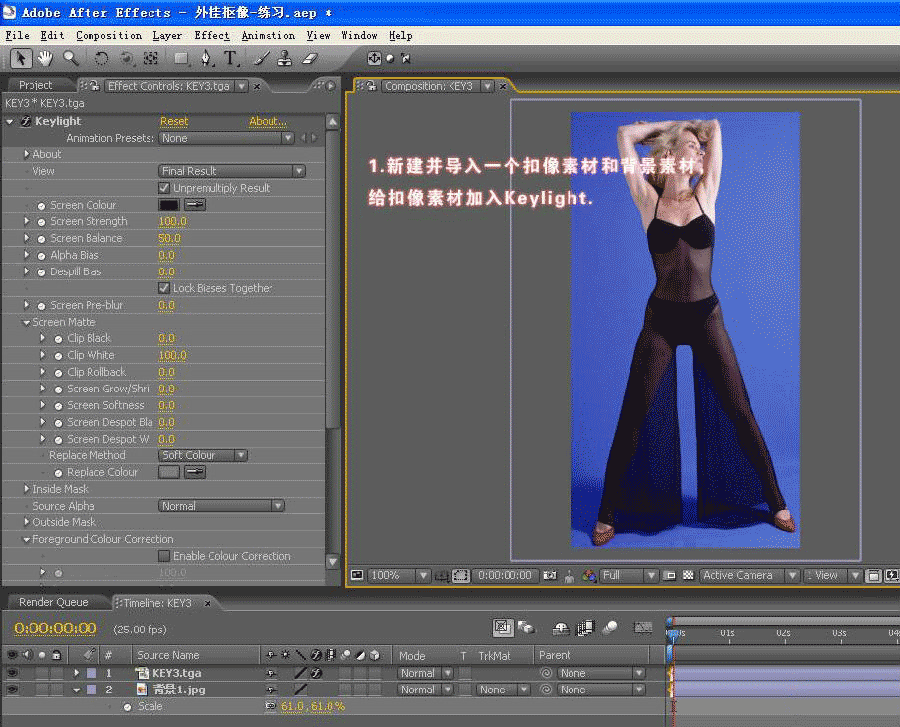Viewport: 900px width, 727px height.
Task: Open the 100% magnification dropdown
Action: tap(398, 575)
